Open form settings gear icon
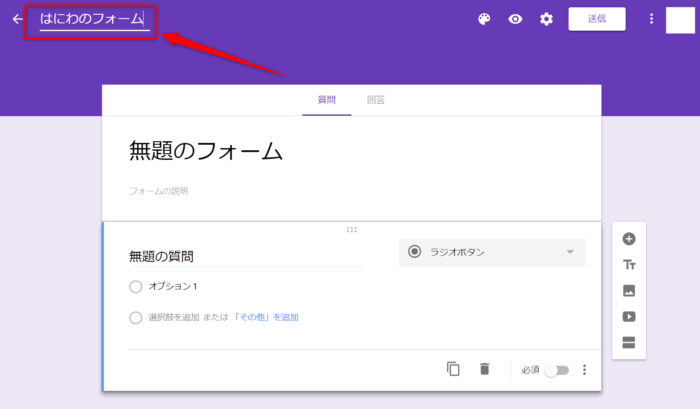The height and width of the screenshot is (409, 700). click(546, 19)
